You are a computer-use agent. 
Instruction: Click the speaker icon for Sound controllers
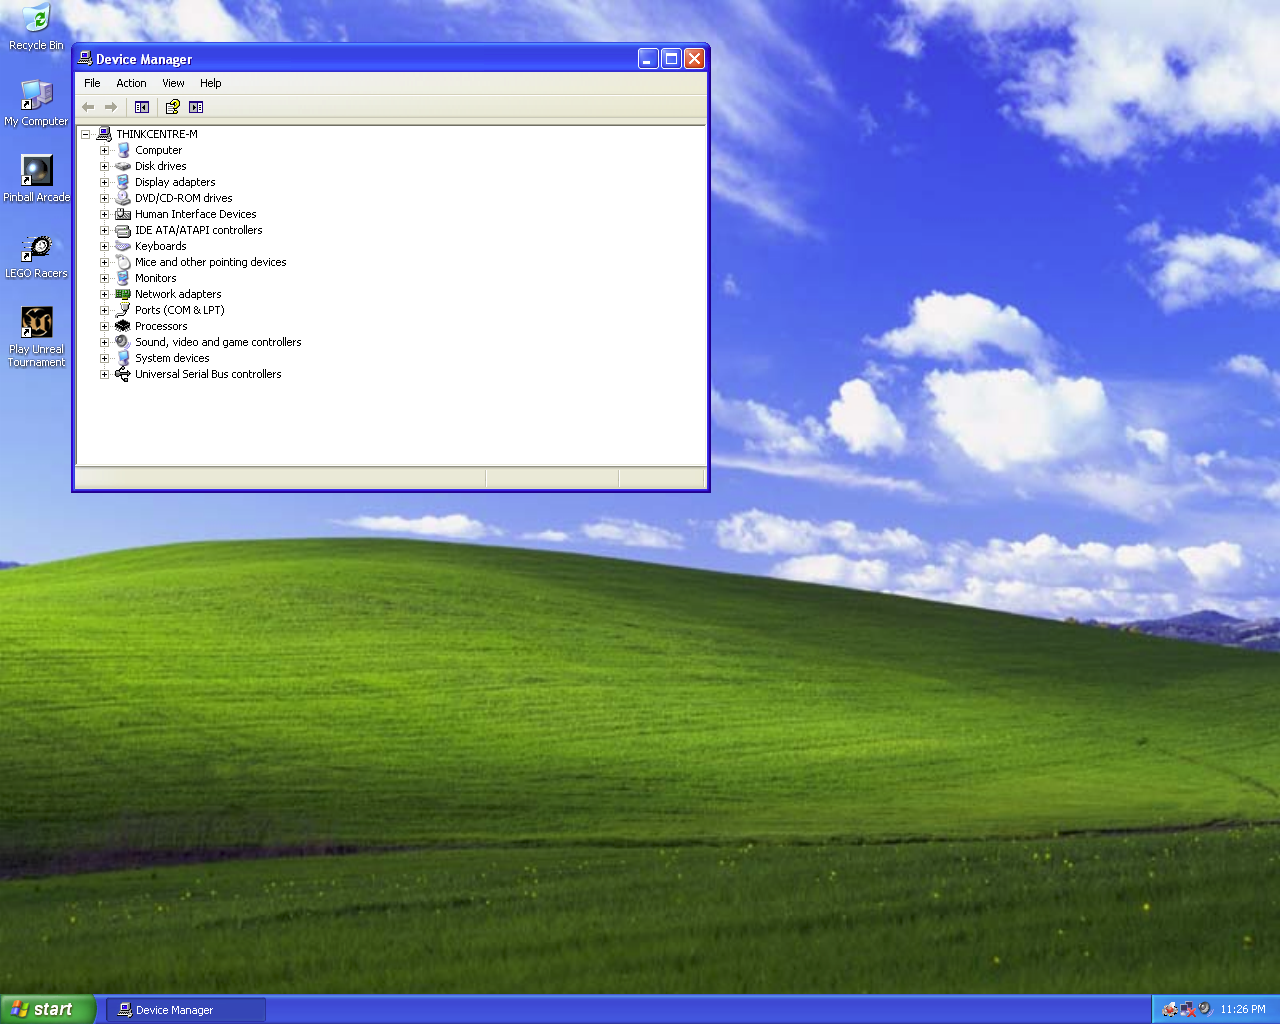(123, 342)
